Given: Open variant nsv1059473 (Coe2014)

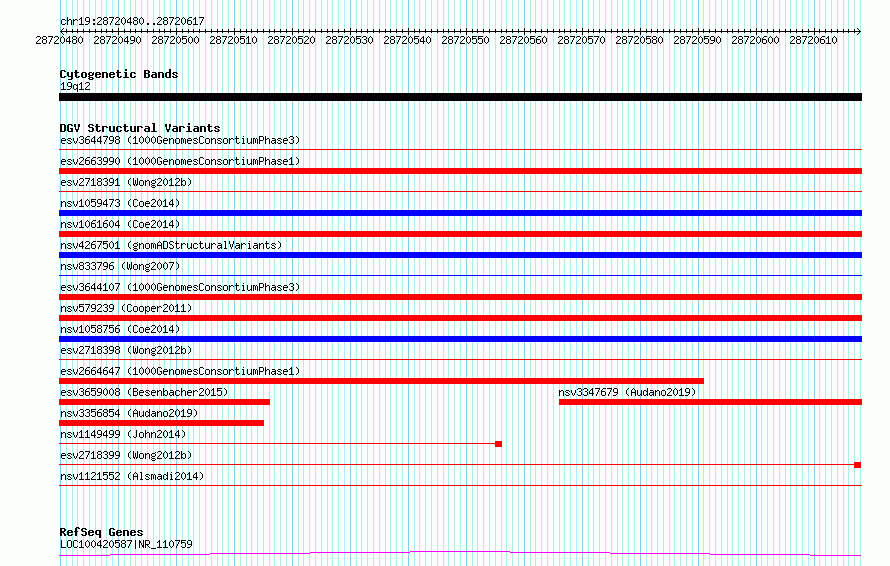Looking at the screenshot, I should 120,203.
